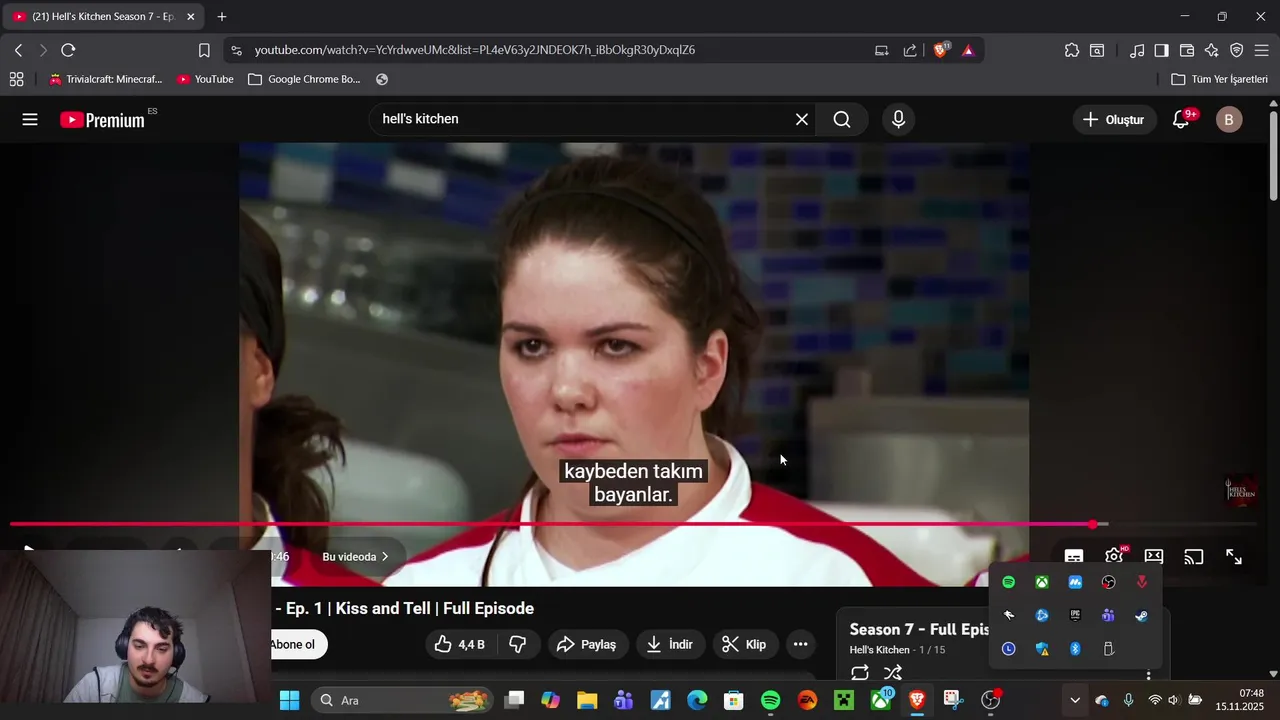Viewport: 1280px width, 720px height.
Task: Open Epic Games tray icon
Action: pos(1075,616)
